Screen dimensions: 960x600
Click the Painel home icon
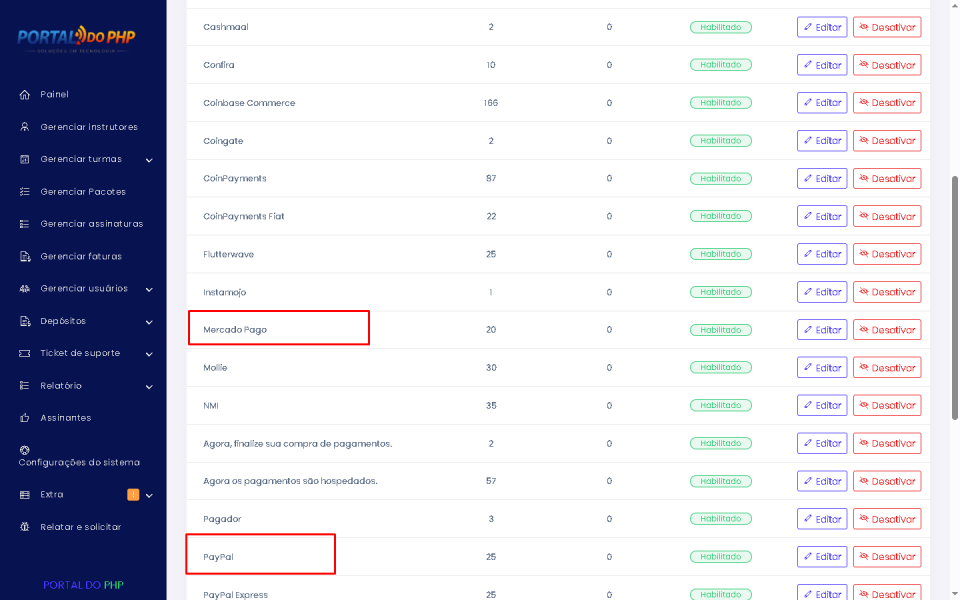tap(24, 94)
